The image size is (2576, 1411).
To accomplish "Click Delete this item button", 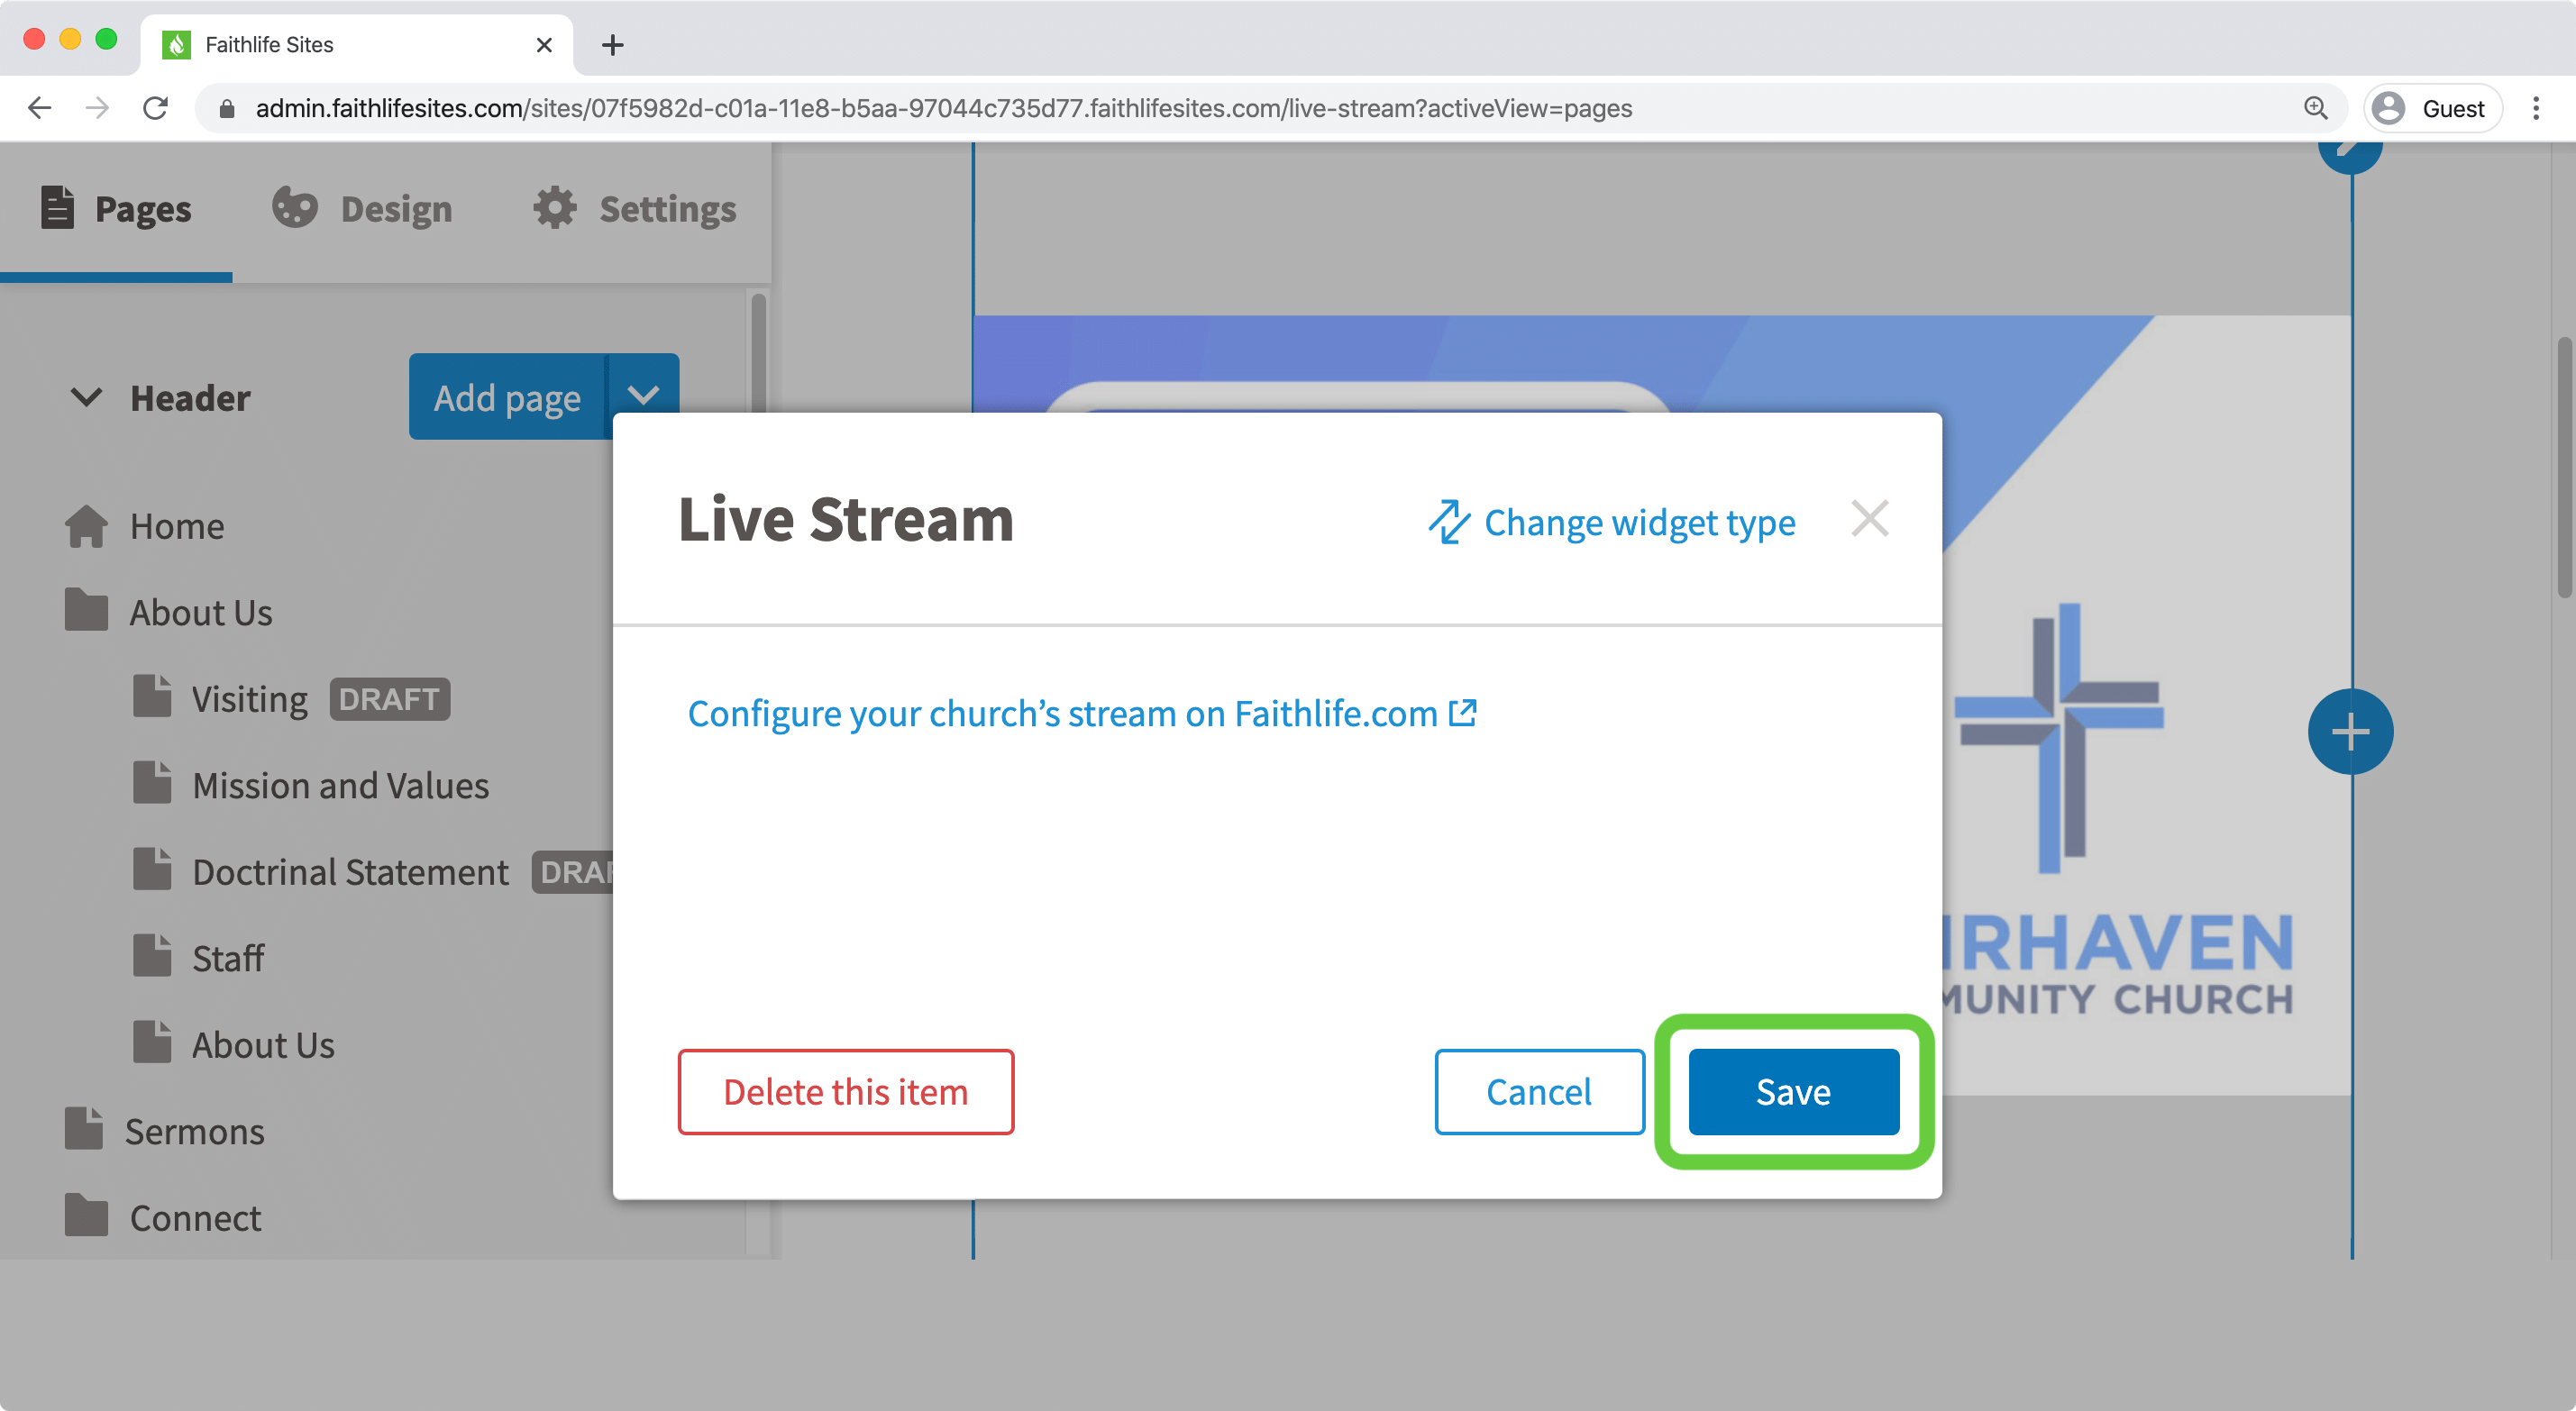I will click(845, 1091).
